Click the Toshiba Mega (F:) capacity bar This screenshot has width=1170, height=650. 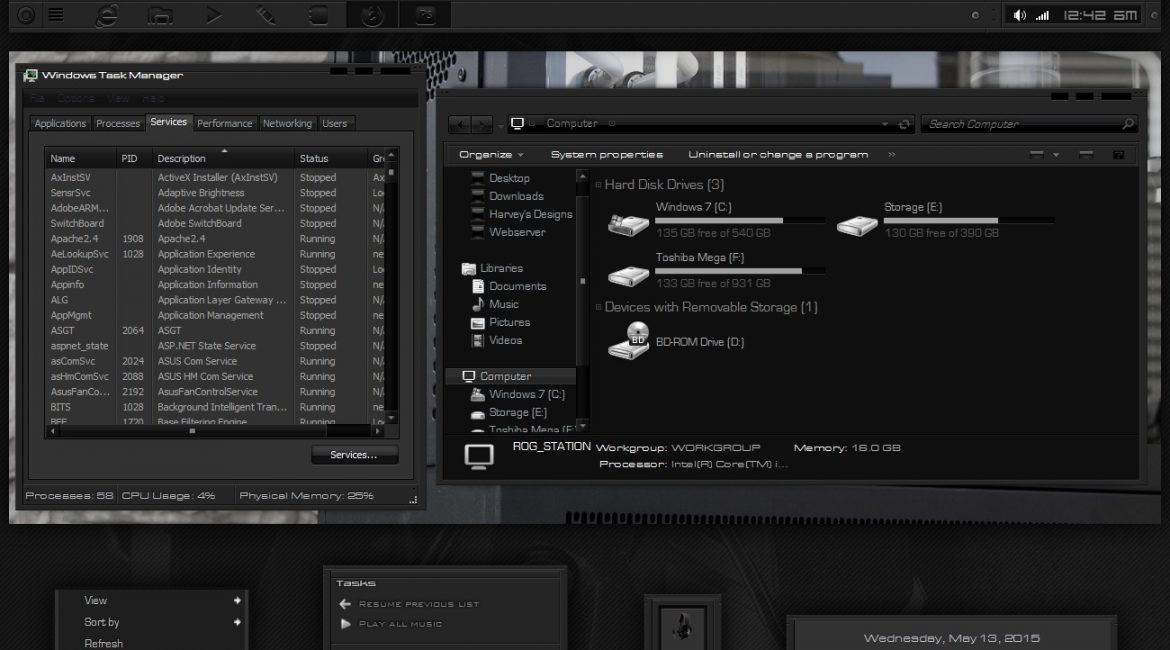tap(740, 271)
